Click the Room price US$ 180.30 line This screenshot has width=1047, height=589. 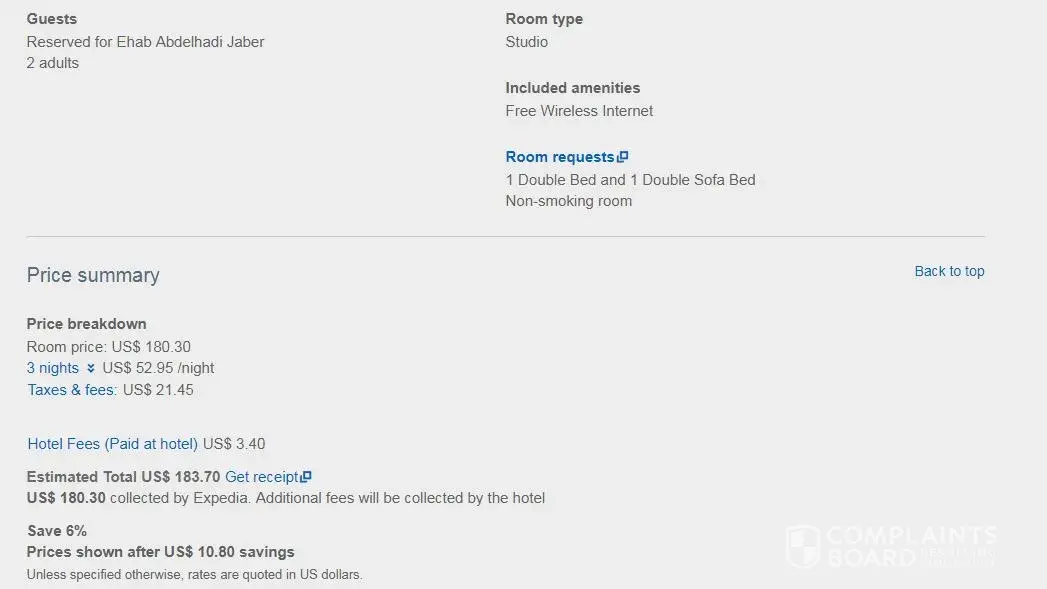click(x=108, y=347)
